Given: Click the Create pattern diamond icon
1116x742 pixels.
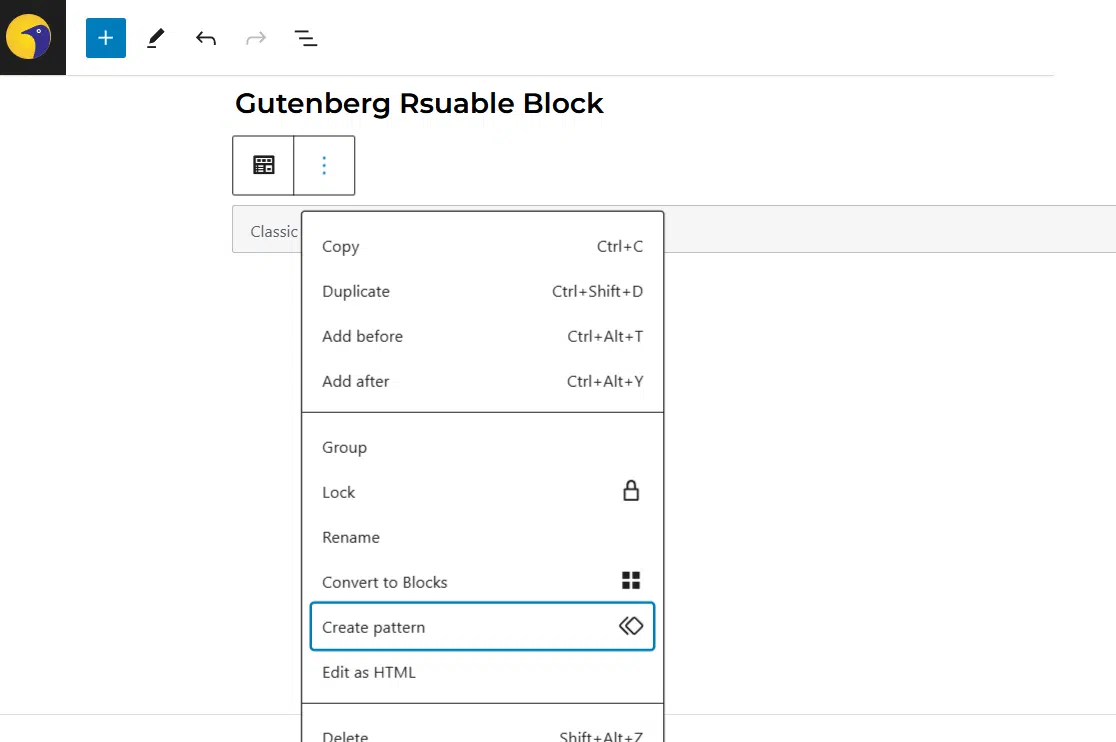Looking at the screenshot, I should click(x=631, y=626).
